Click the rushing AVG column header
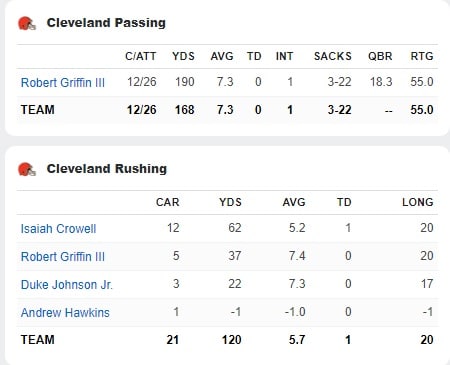 coord(294,202)
